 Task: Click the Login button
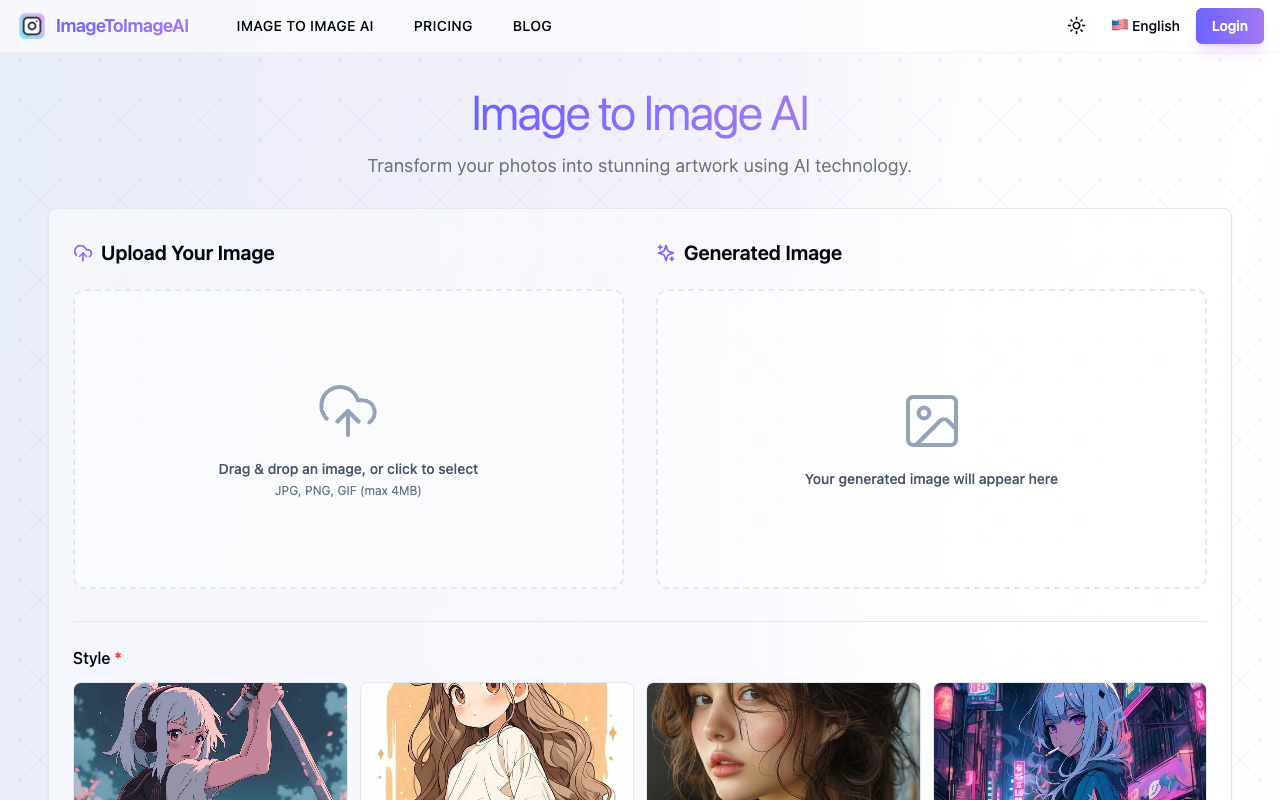pos(1230,26)
